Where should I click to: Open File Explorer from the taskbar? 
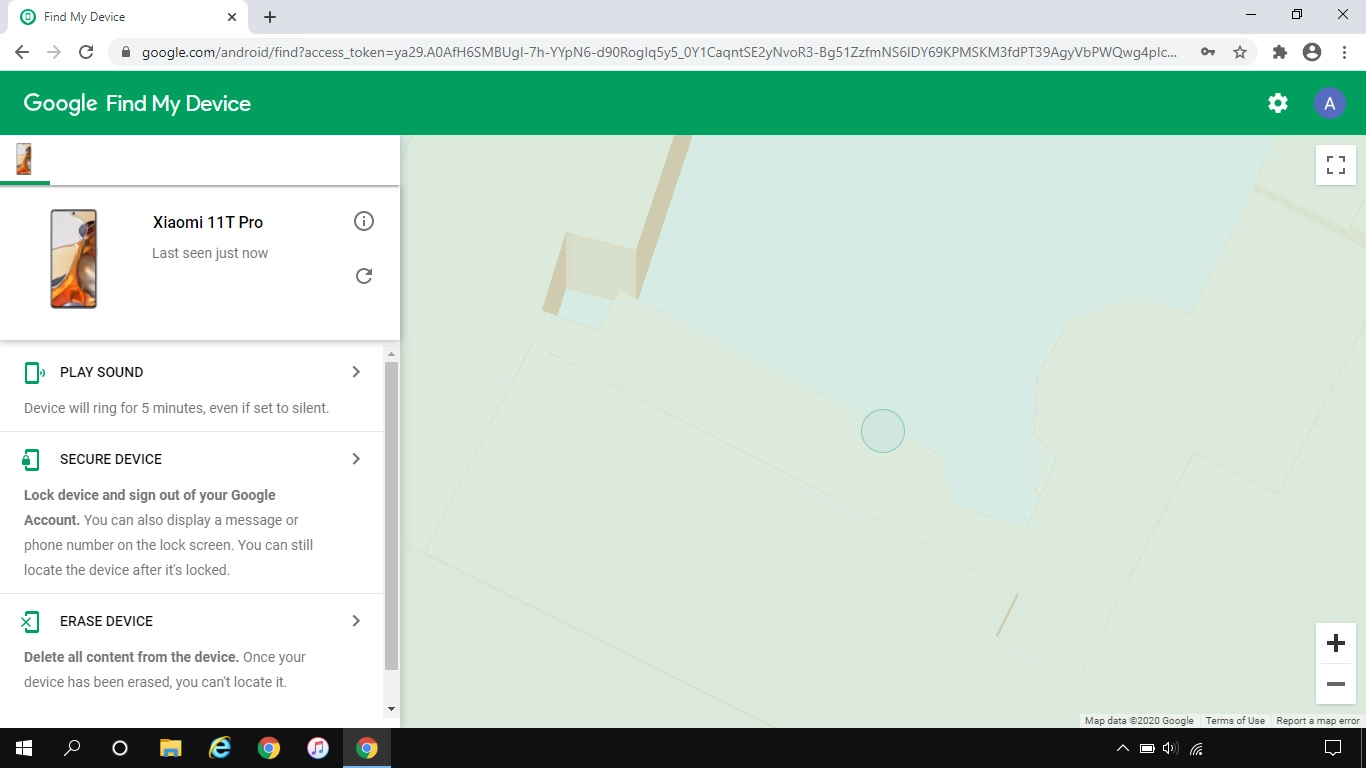(171, 748)
